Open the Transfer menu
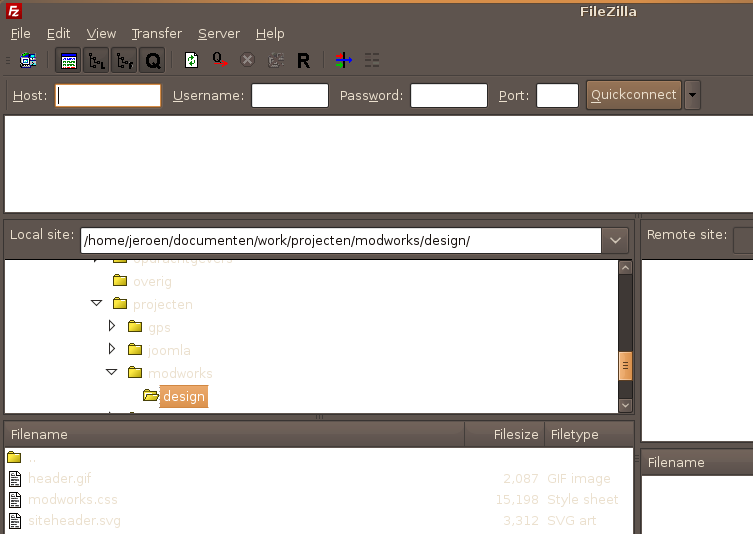Viewport: 753px width, 534px height. 157,34
